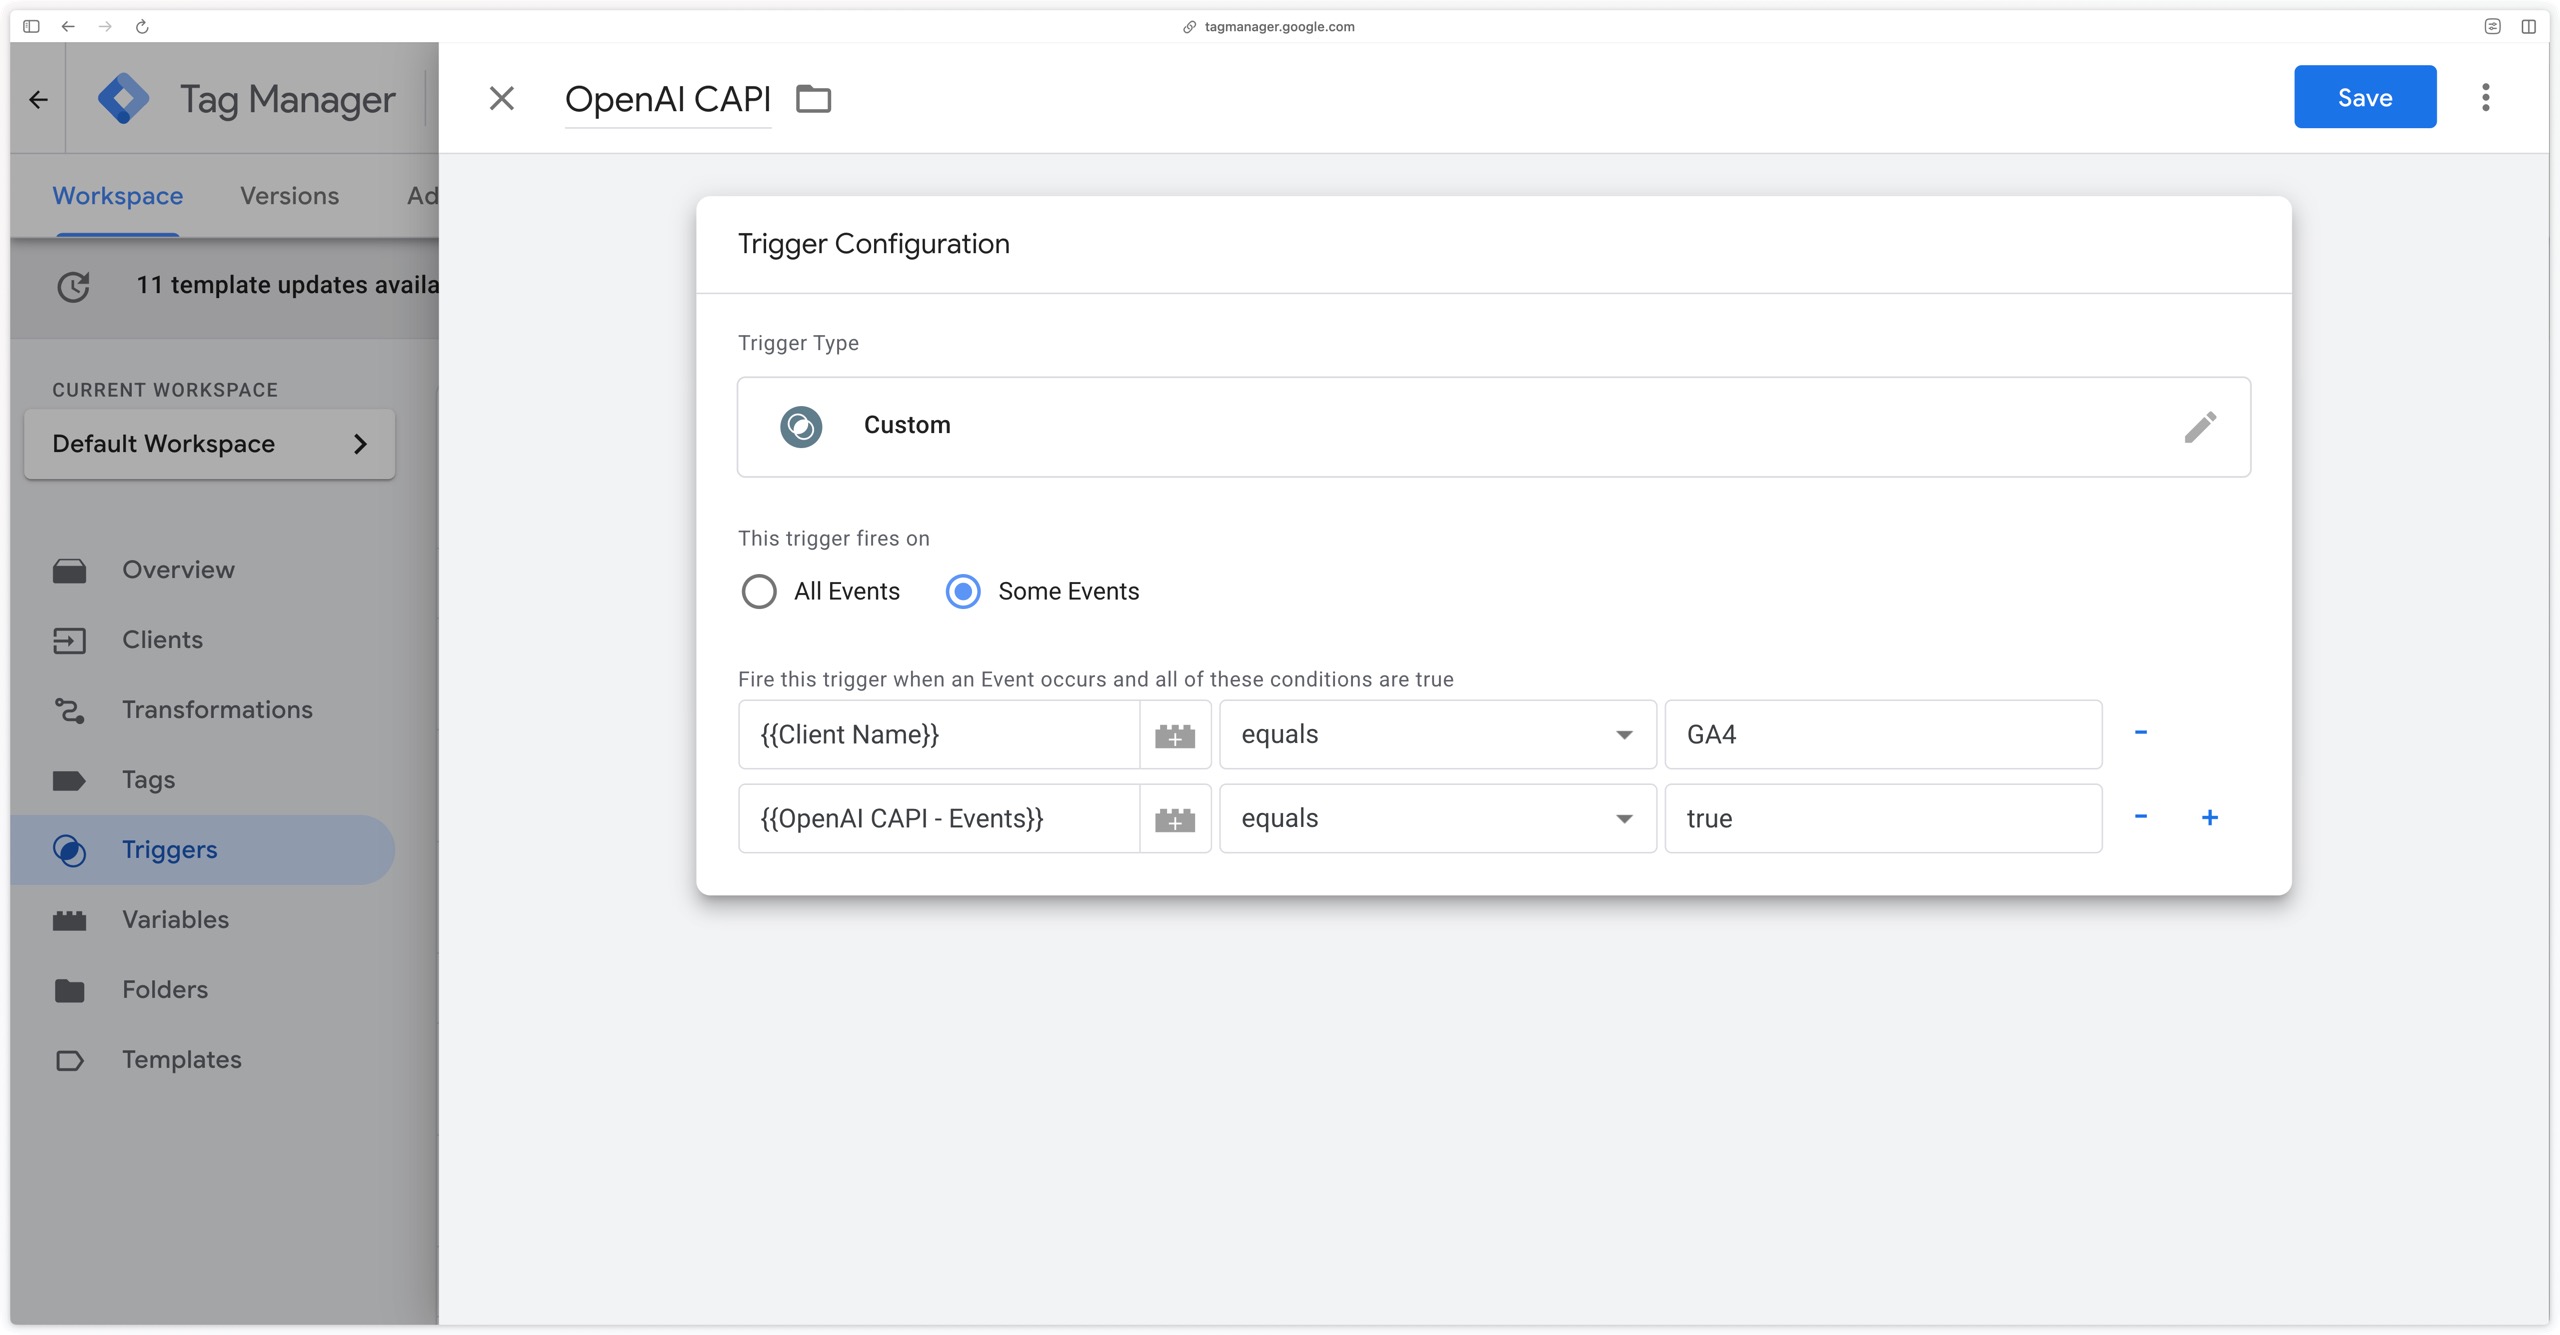Image resolution: width=2560 pixels, height=1335 pixels.
Task: Click the browser split view icon
Action: click(x=2528, y=26)
